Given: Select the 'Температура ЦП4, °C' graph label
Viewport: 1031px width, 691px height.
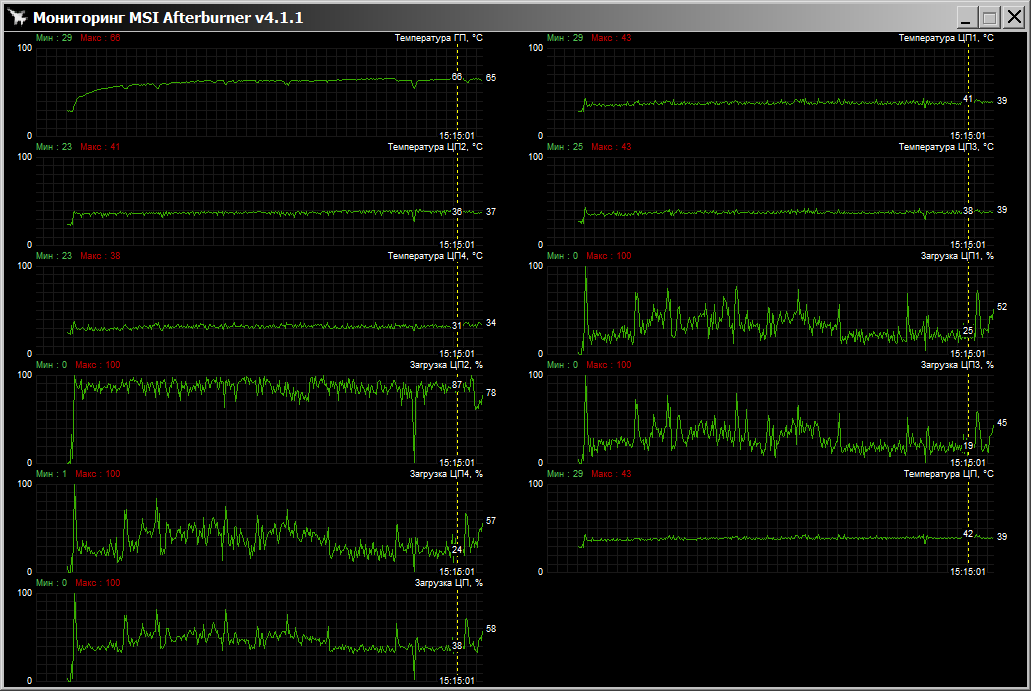Looking at the screenshot, I should [x=435, y=256].
